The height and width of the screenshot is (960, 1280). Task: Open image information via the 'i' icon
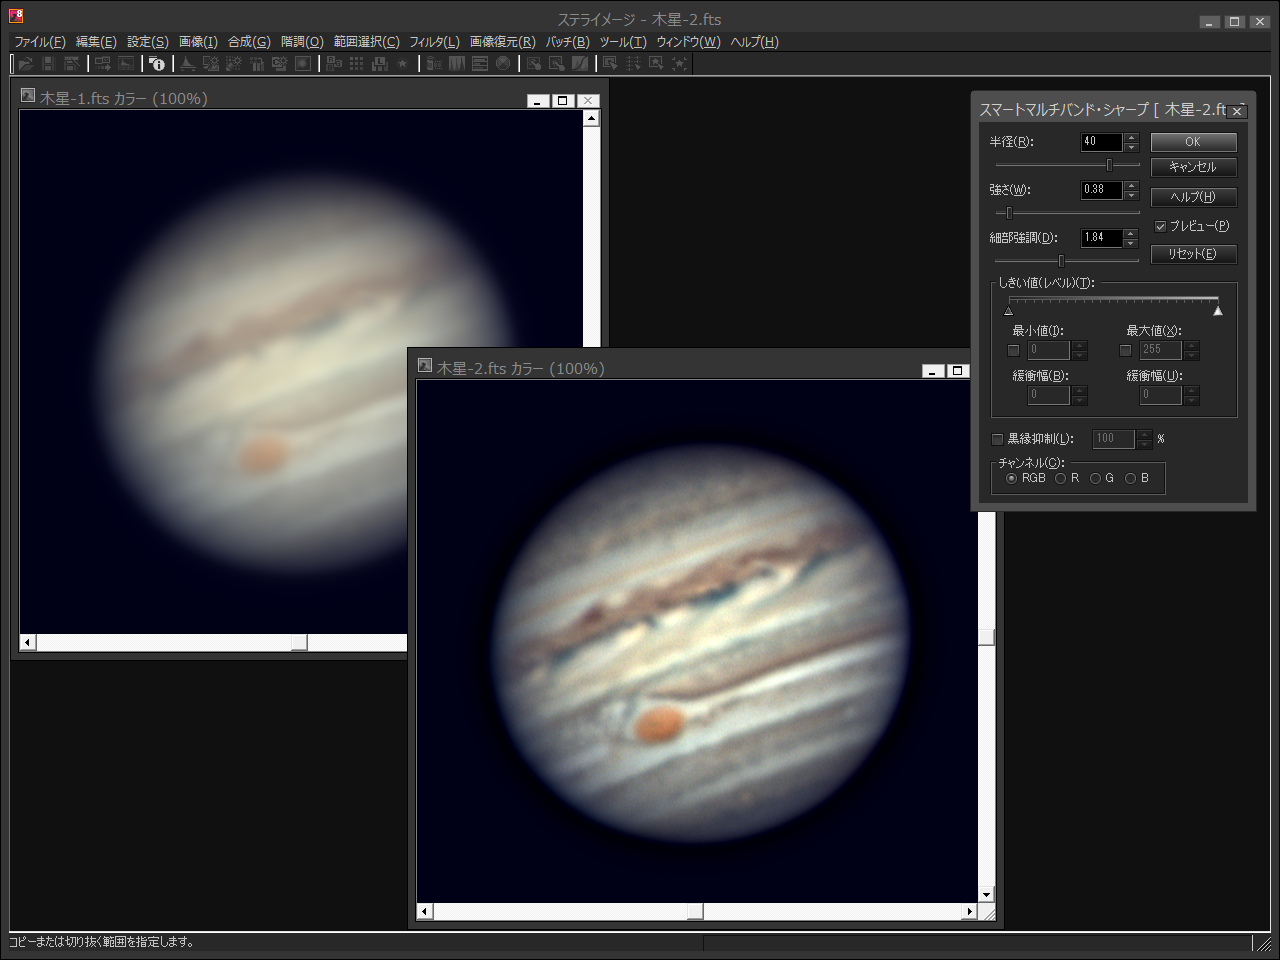click(157, 63)
